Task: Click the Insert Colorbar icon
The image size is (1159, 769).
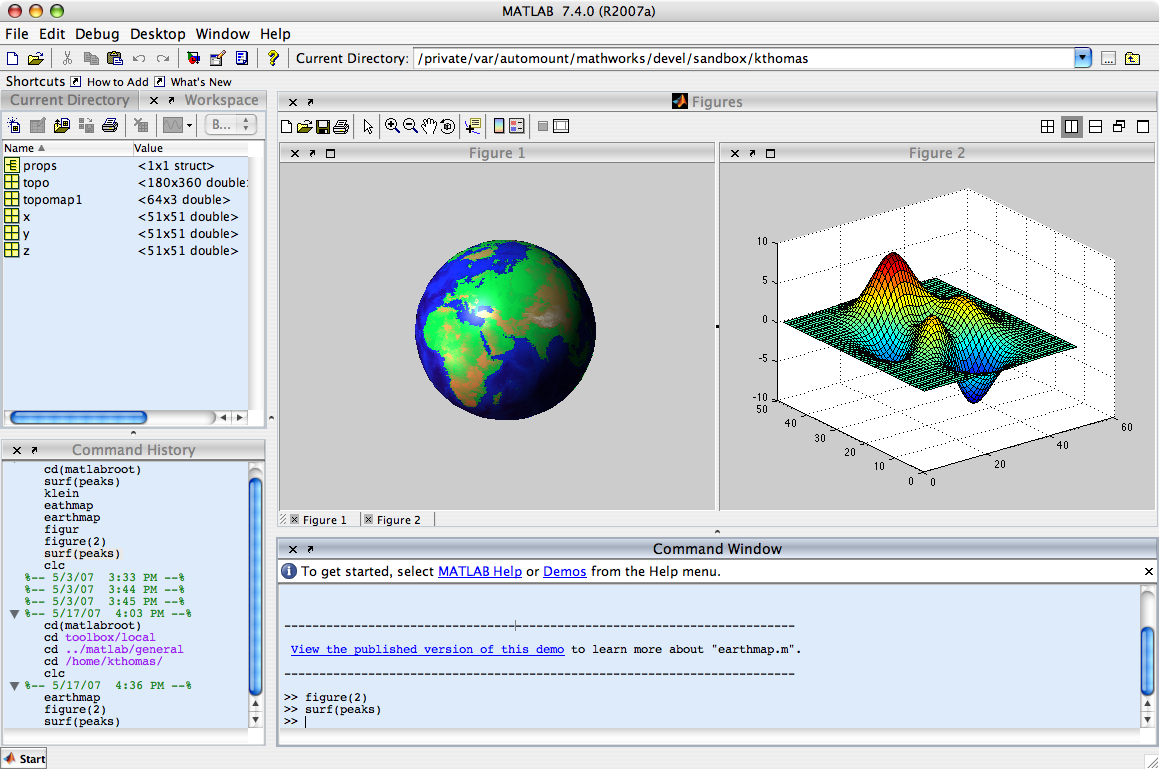Action: (498, 126)
